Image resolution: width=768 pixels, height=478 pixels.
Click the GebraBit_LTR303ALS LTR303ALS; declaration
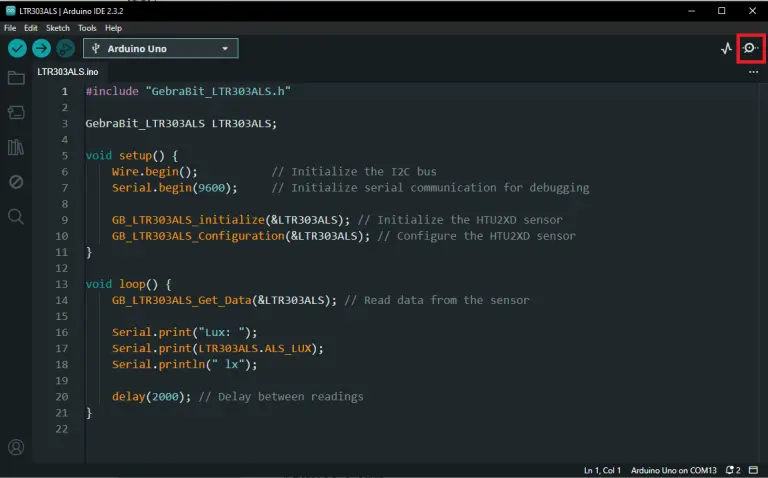(181, 123)
